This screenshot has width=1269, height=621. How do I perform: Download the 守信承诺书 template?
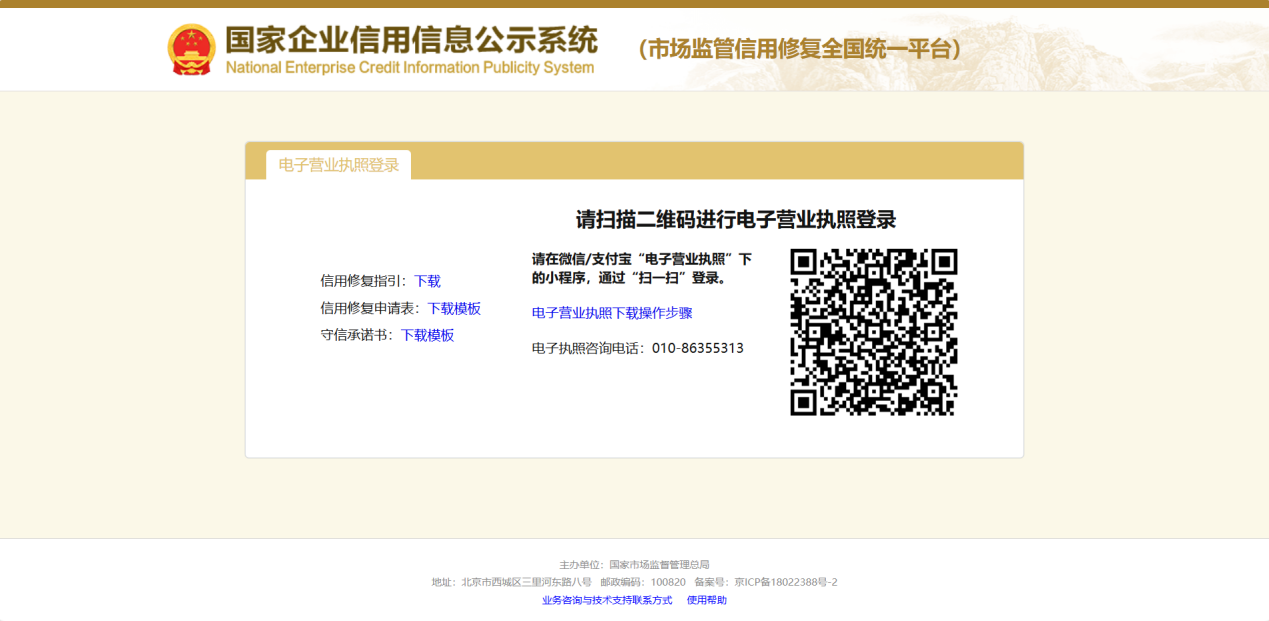click(x=427, y=335)
